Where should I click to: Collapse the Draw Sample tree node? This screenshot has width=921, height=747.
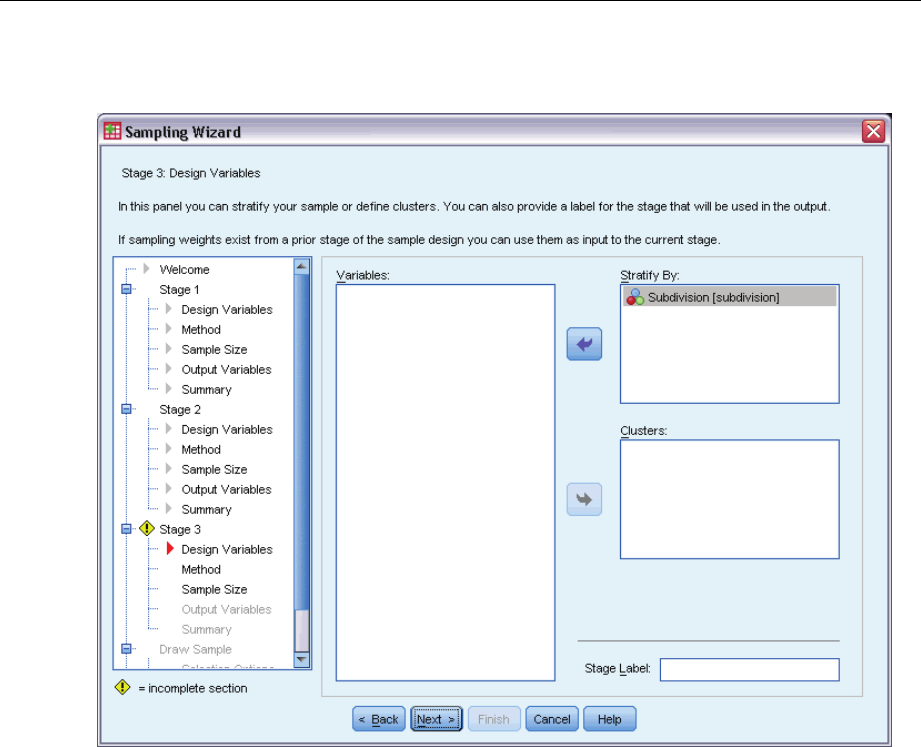[126, 648]
